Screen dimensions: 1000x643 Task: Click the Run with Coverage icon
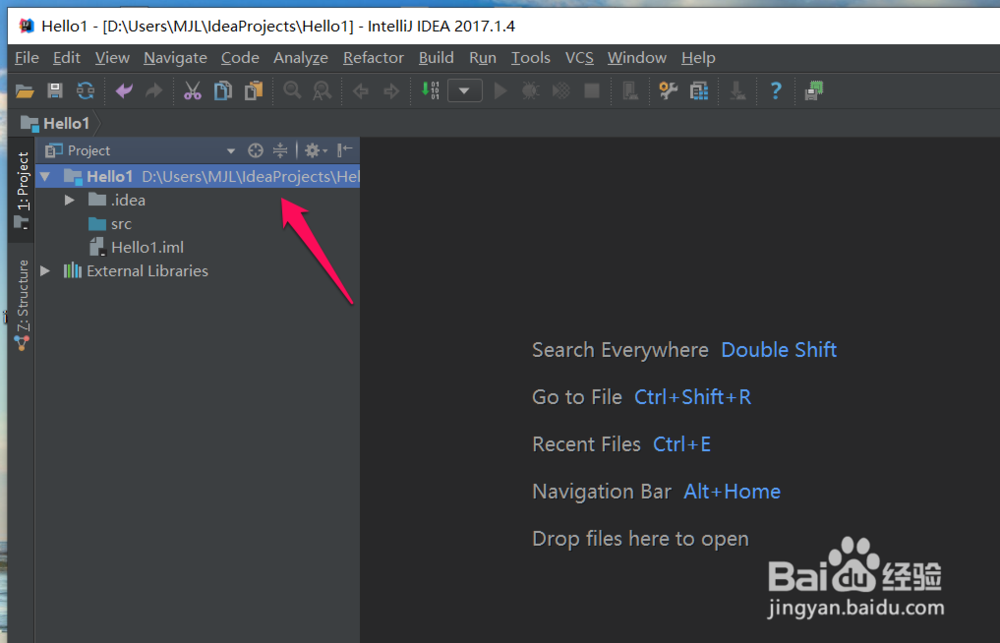pyautogui.click(x=561, y=91)
